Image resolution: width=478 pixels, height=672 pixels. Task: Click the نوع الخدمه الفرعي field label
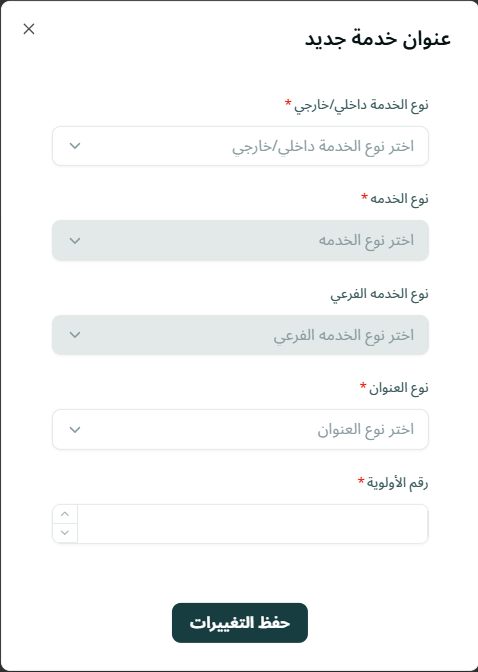click(x=379, y=294)
